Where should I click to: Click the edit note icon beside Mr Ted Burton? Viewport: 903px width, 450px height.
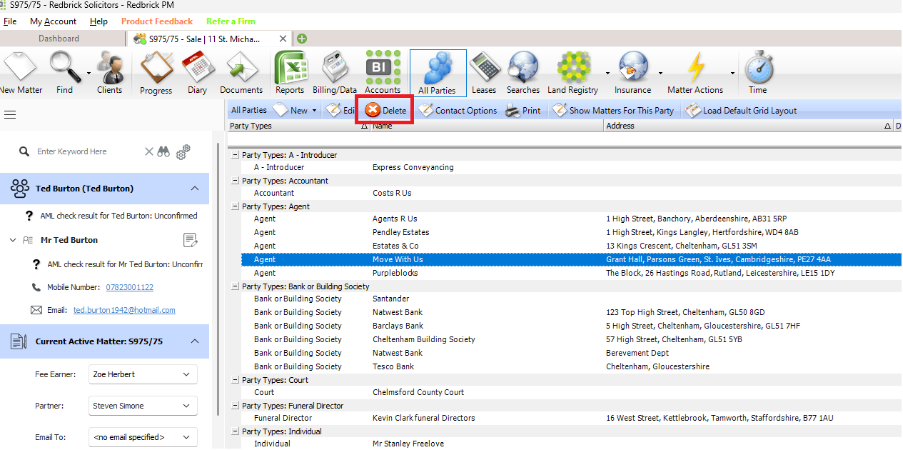click(x=192, y=240)
